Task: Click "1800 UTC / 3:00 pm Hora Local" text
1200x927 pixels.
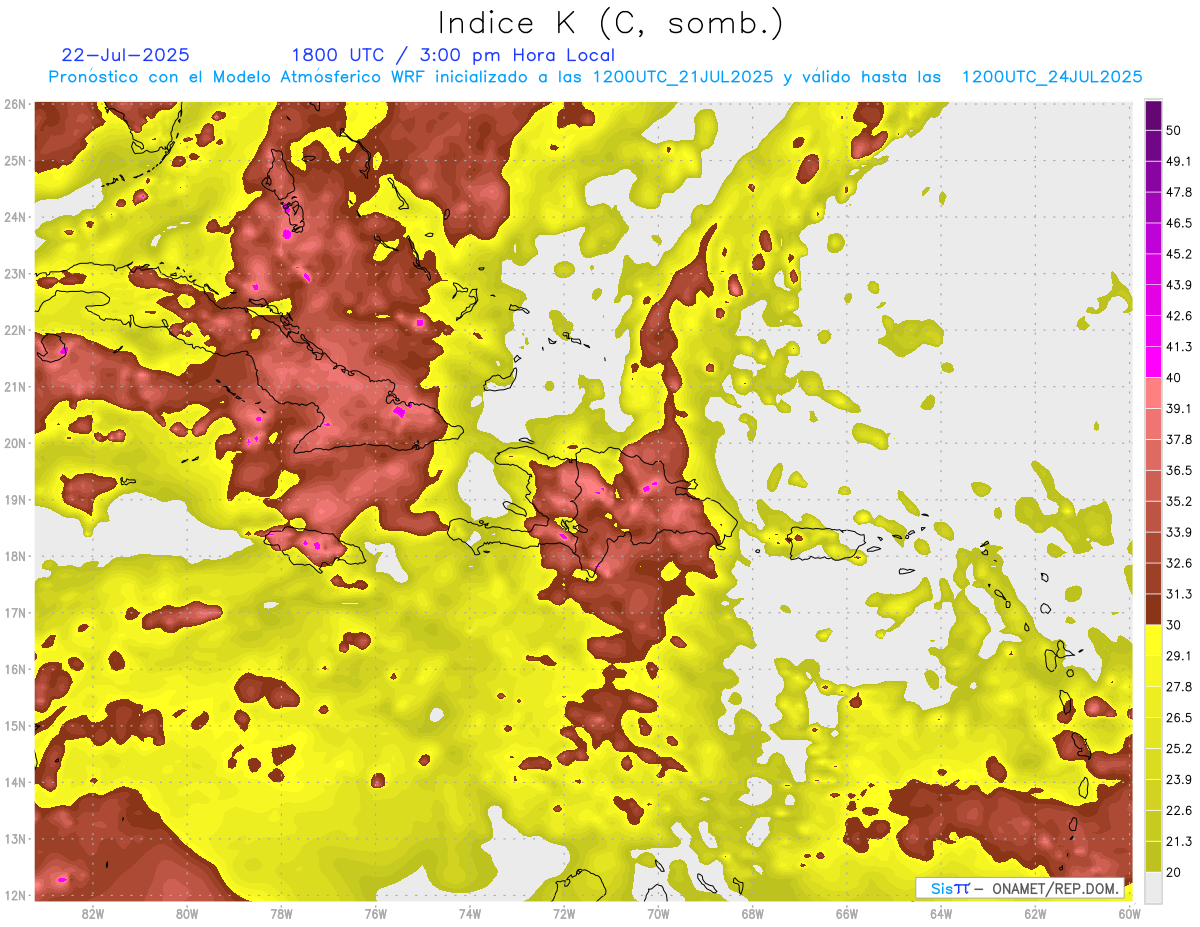Action: 453,55
